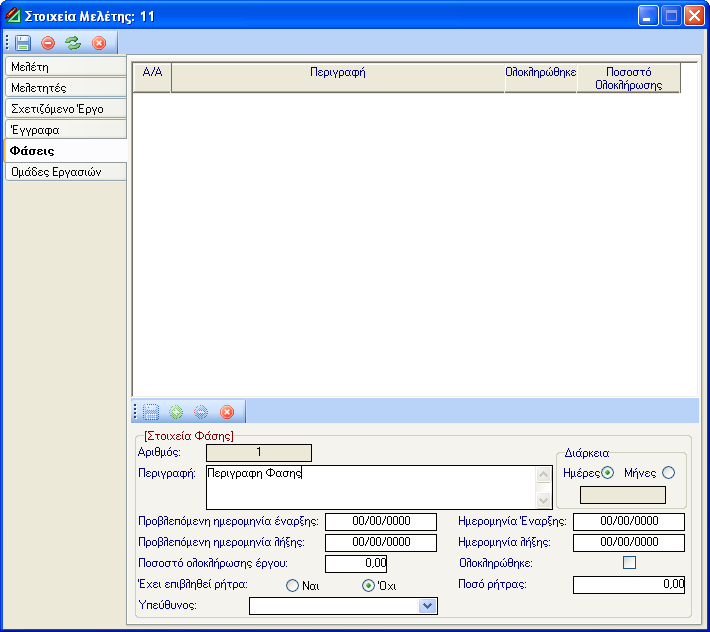Image resolution: width=710 pixels, height=632 pixels.
Task: Click the green refresh arrows icon
Action: point(73,43)
